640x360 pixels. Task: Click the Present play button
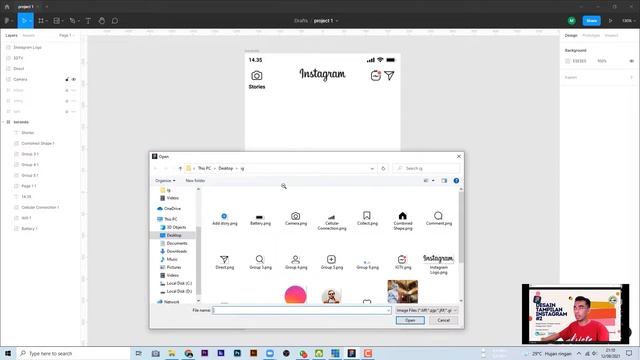point(611,20)
